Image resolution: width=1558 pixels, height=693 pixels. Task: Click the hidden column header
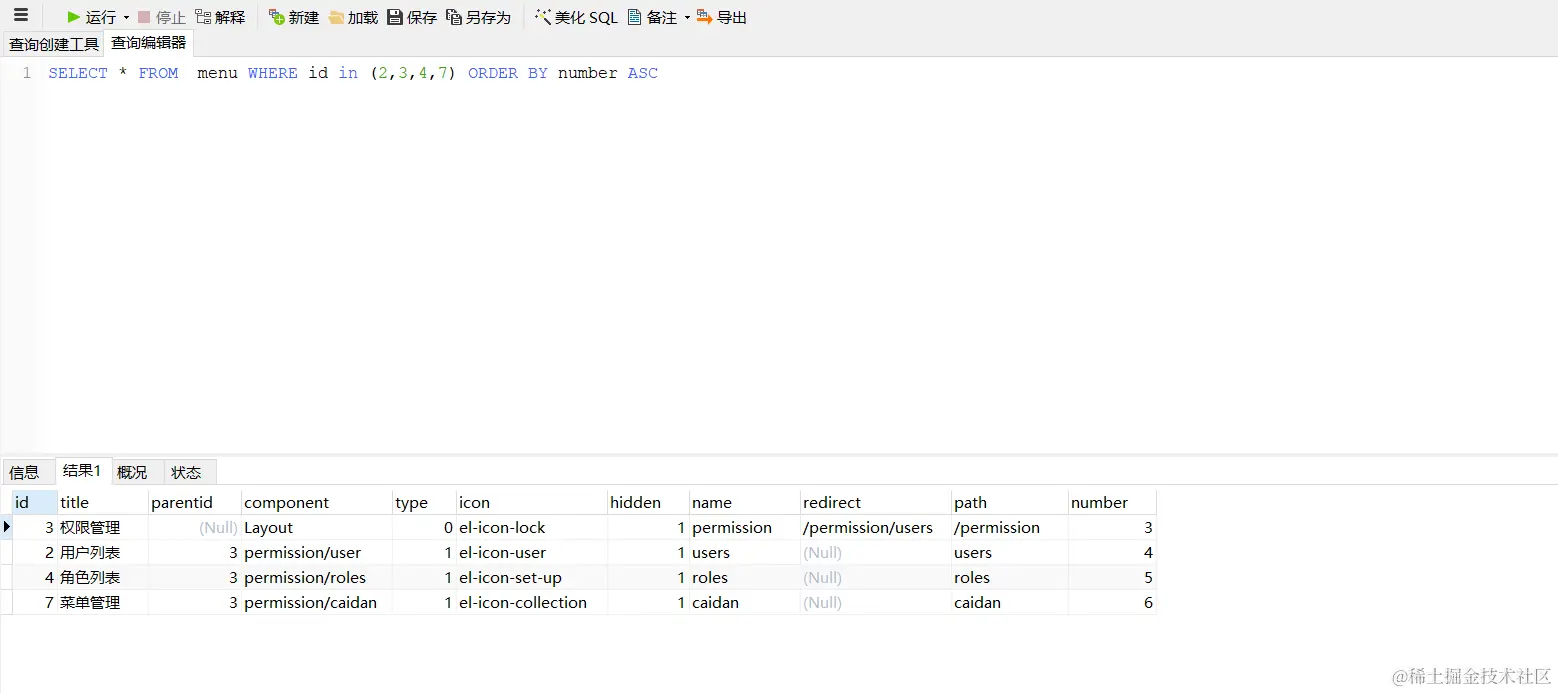coord(648,503)
